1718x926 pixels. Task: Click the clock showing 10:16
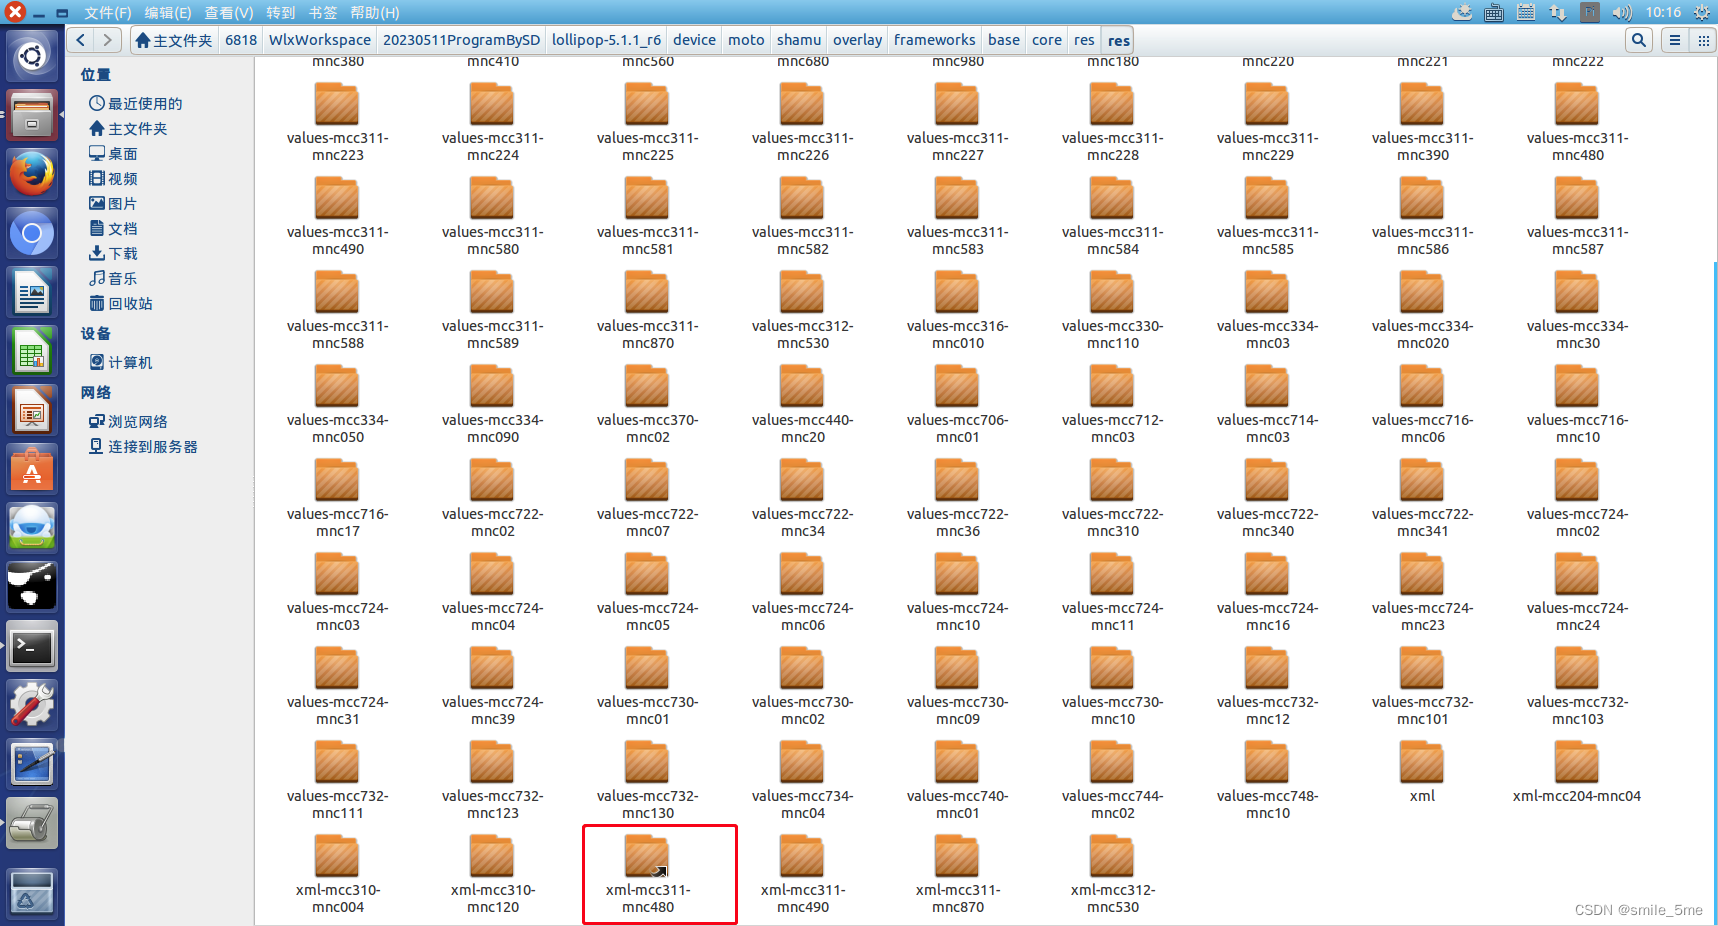(1664, 12)
